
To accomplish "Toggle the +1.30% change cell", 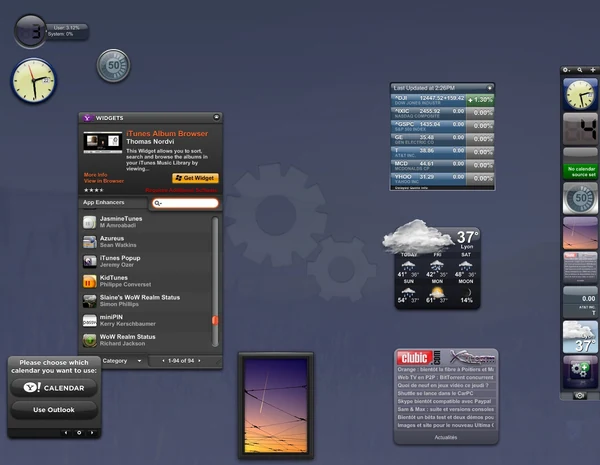I will (x=480, y=100).
